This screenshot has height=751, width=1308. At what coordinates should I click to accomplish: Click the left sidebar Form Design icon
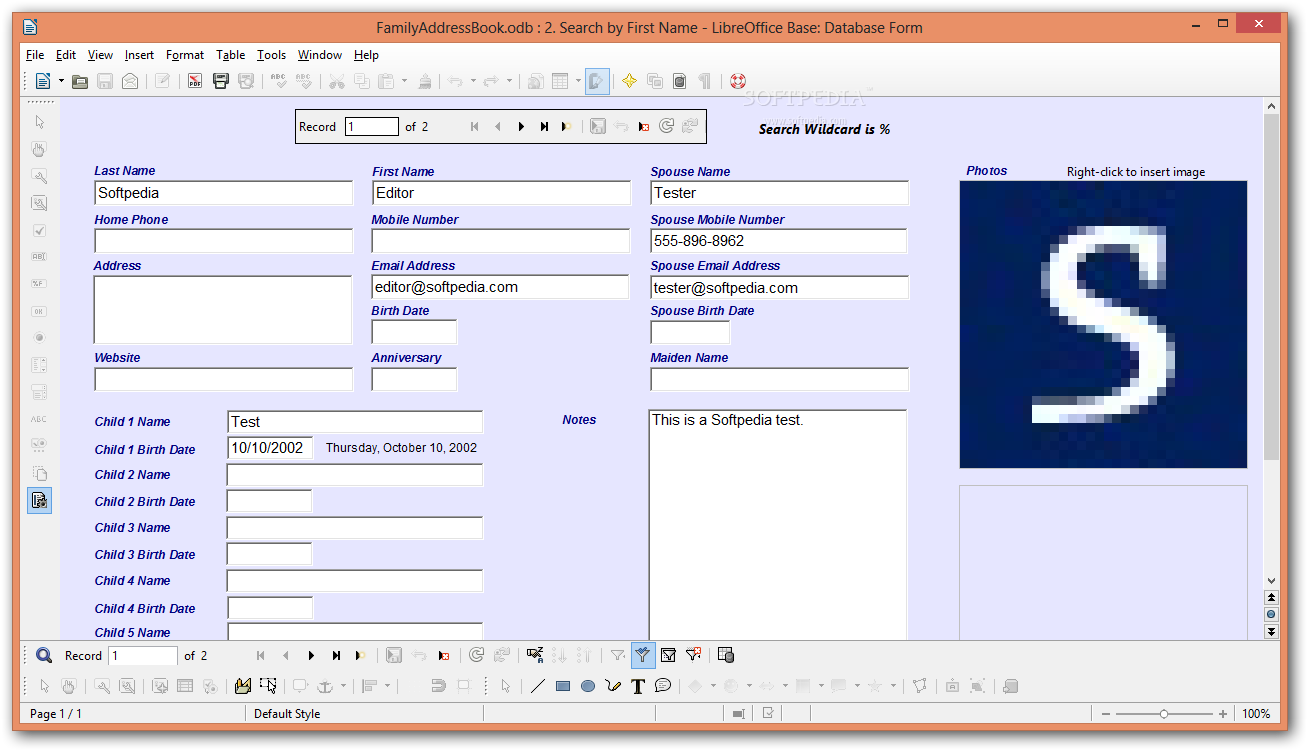tap(39, 500)
